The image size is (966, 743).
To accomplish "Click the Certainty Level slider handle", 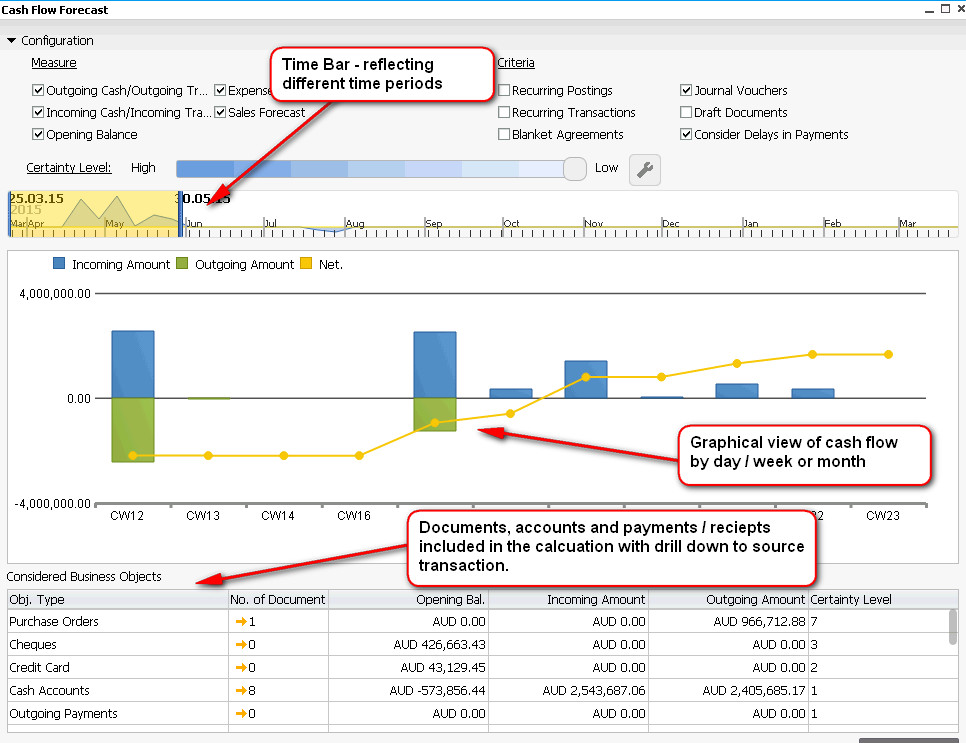I will tap(575, 169).
